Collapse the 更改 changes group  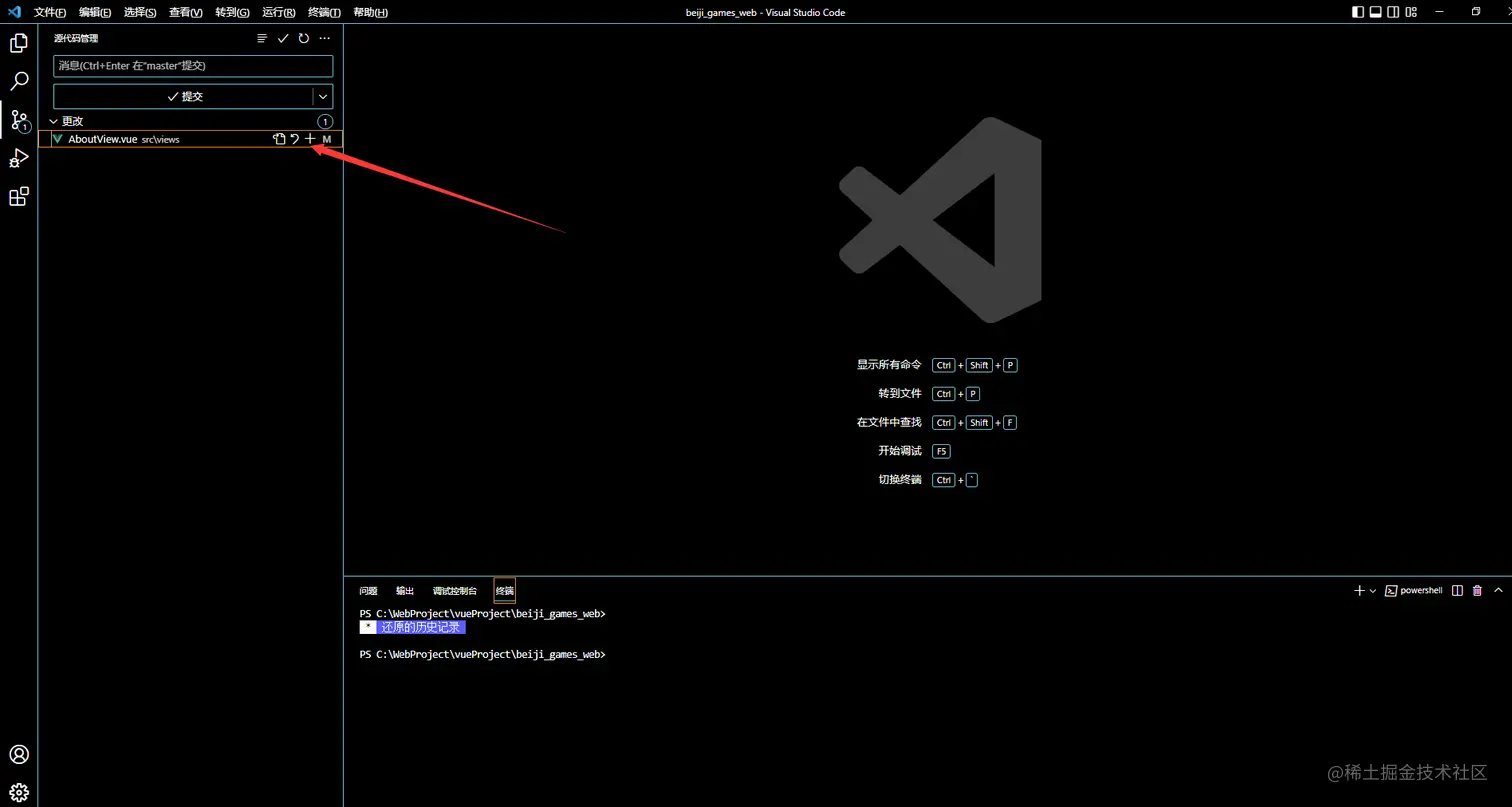[x=54, y=121]
